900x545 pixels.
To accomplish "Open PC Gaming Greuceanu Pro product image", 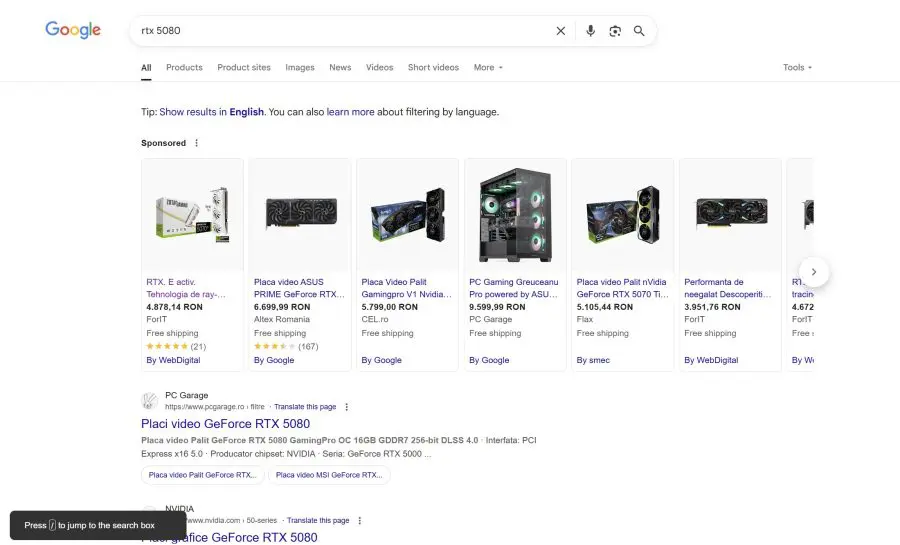I will pyautogui.click(x=515, y=215).
